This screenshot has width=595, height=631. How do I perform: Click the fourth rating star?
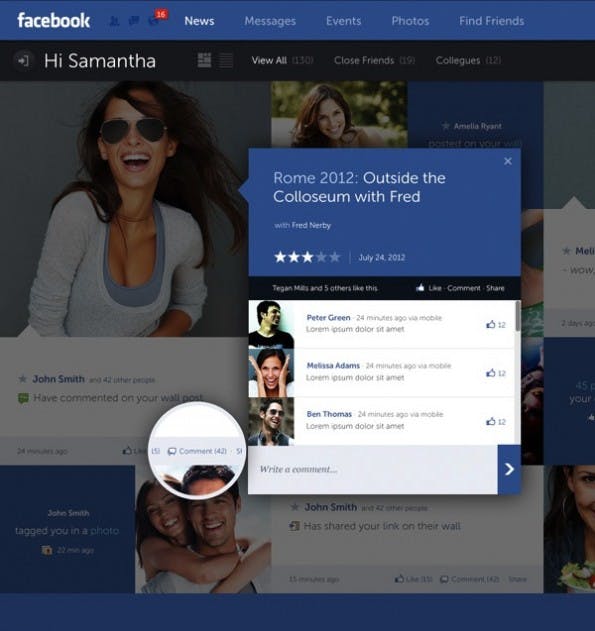click(x=321, y=257)
